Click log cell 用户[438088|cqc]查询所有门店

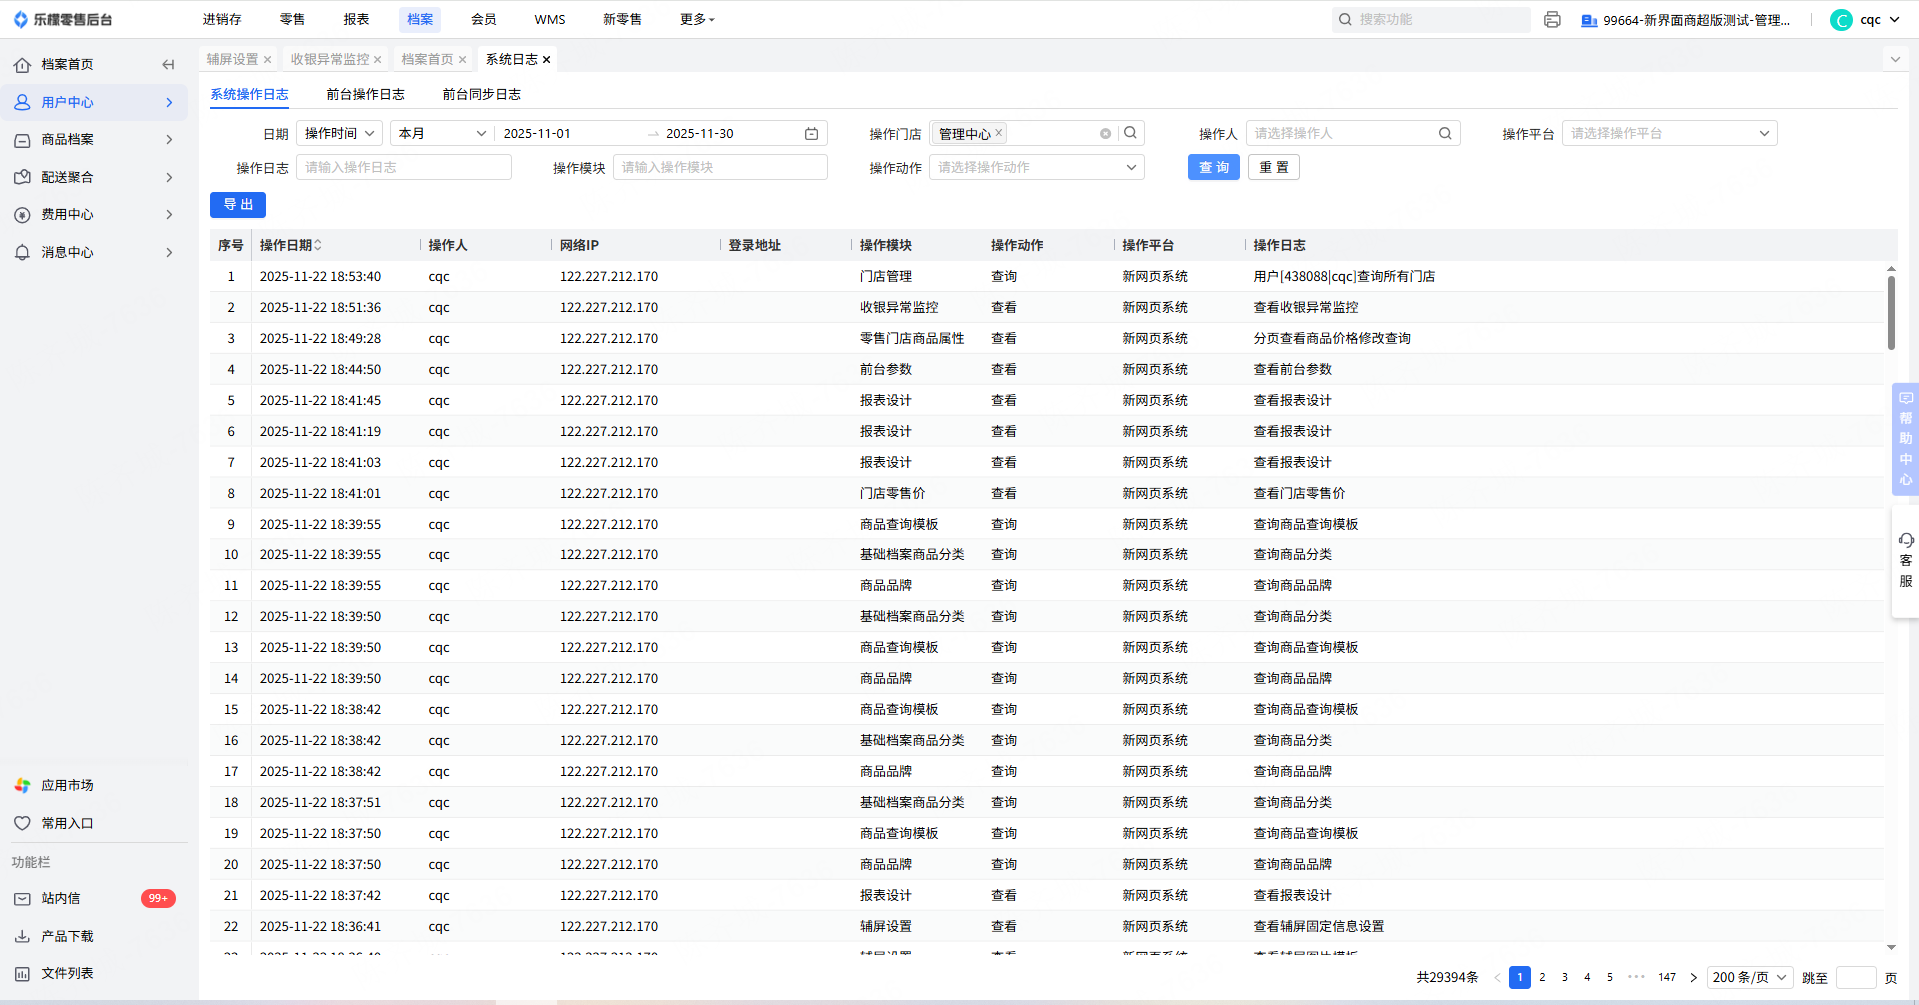pyautogui.click(x=1344, y=277)
